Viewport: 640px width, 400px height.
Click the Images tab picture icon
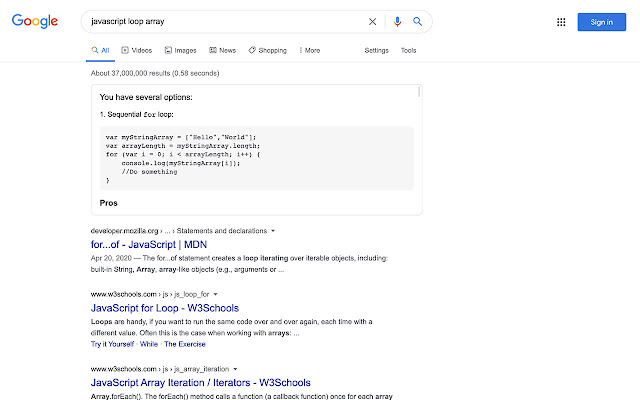(168, 50)
